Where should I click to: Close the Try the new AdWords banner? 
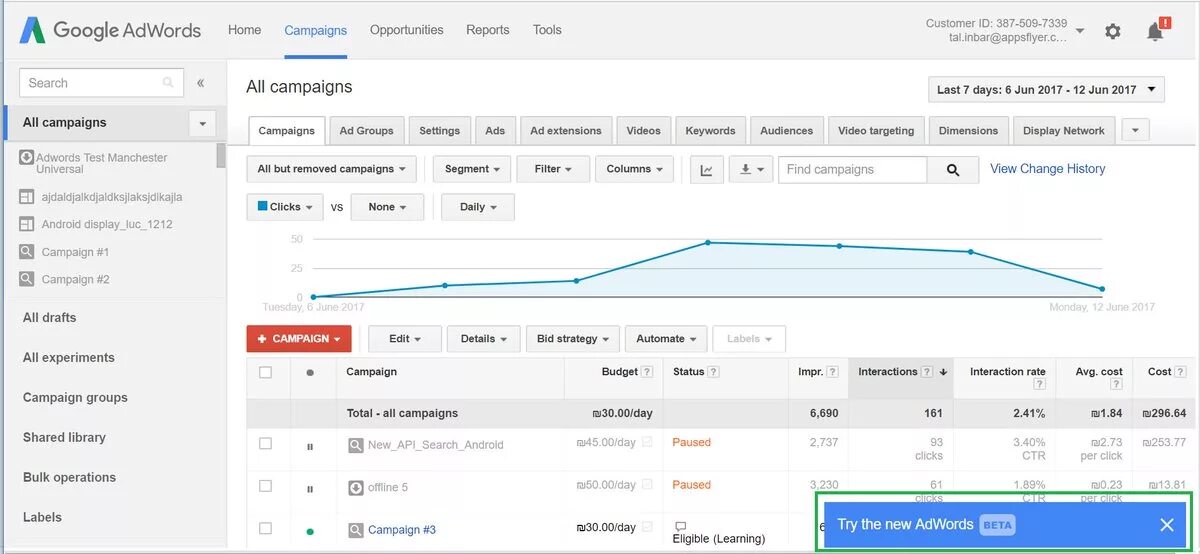click(x=1167, y=524)
